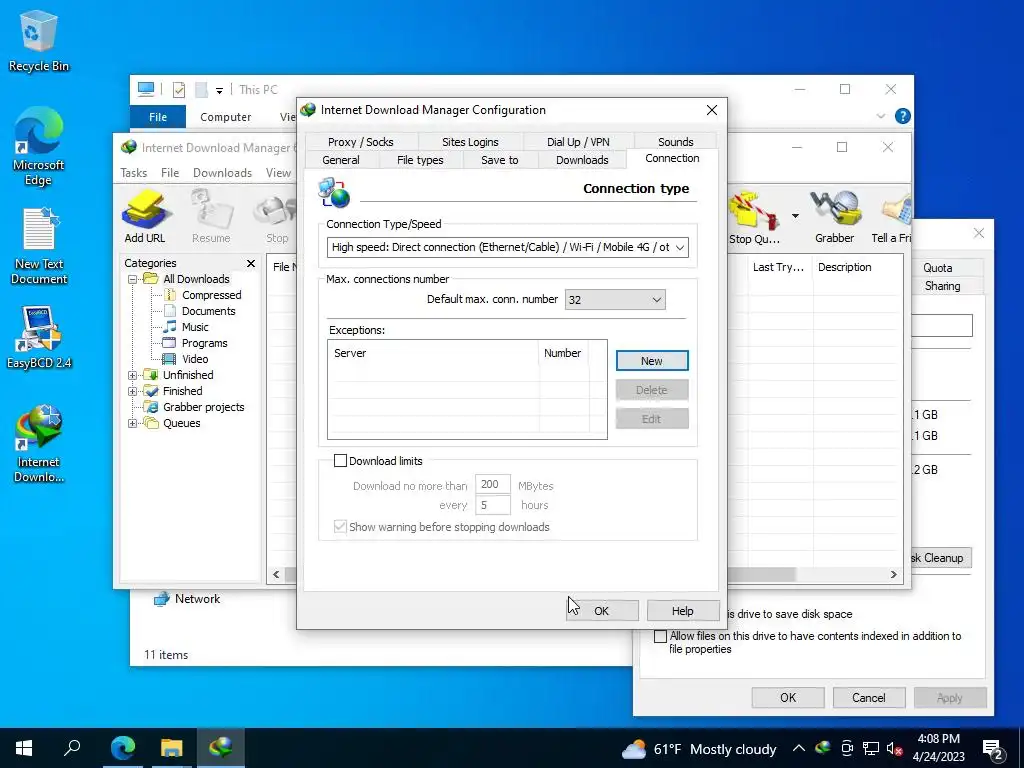This screenshot has width=1024, height=768.
Task: Select the Grabber projects category
Action: pos(204,407)
